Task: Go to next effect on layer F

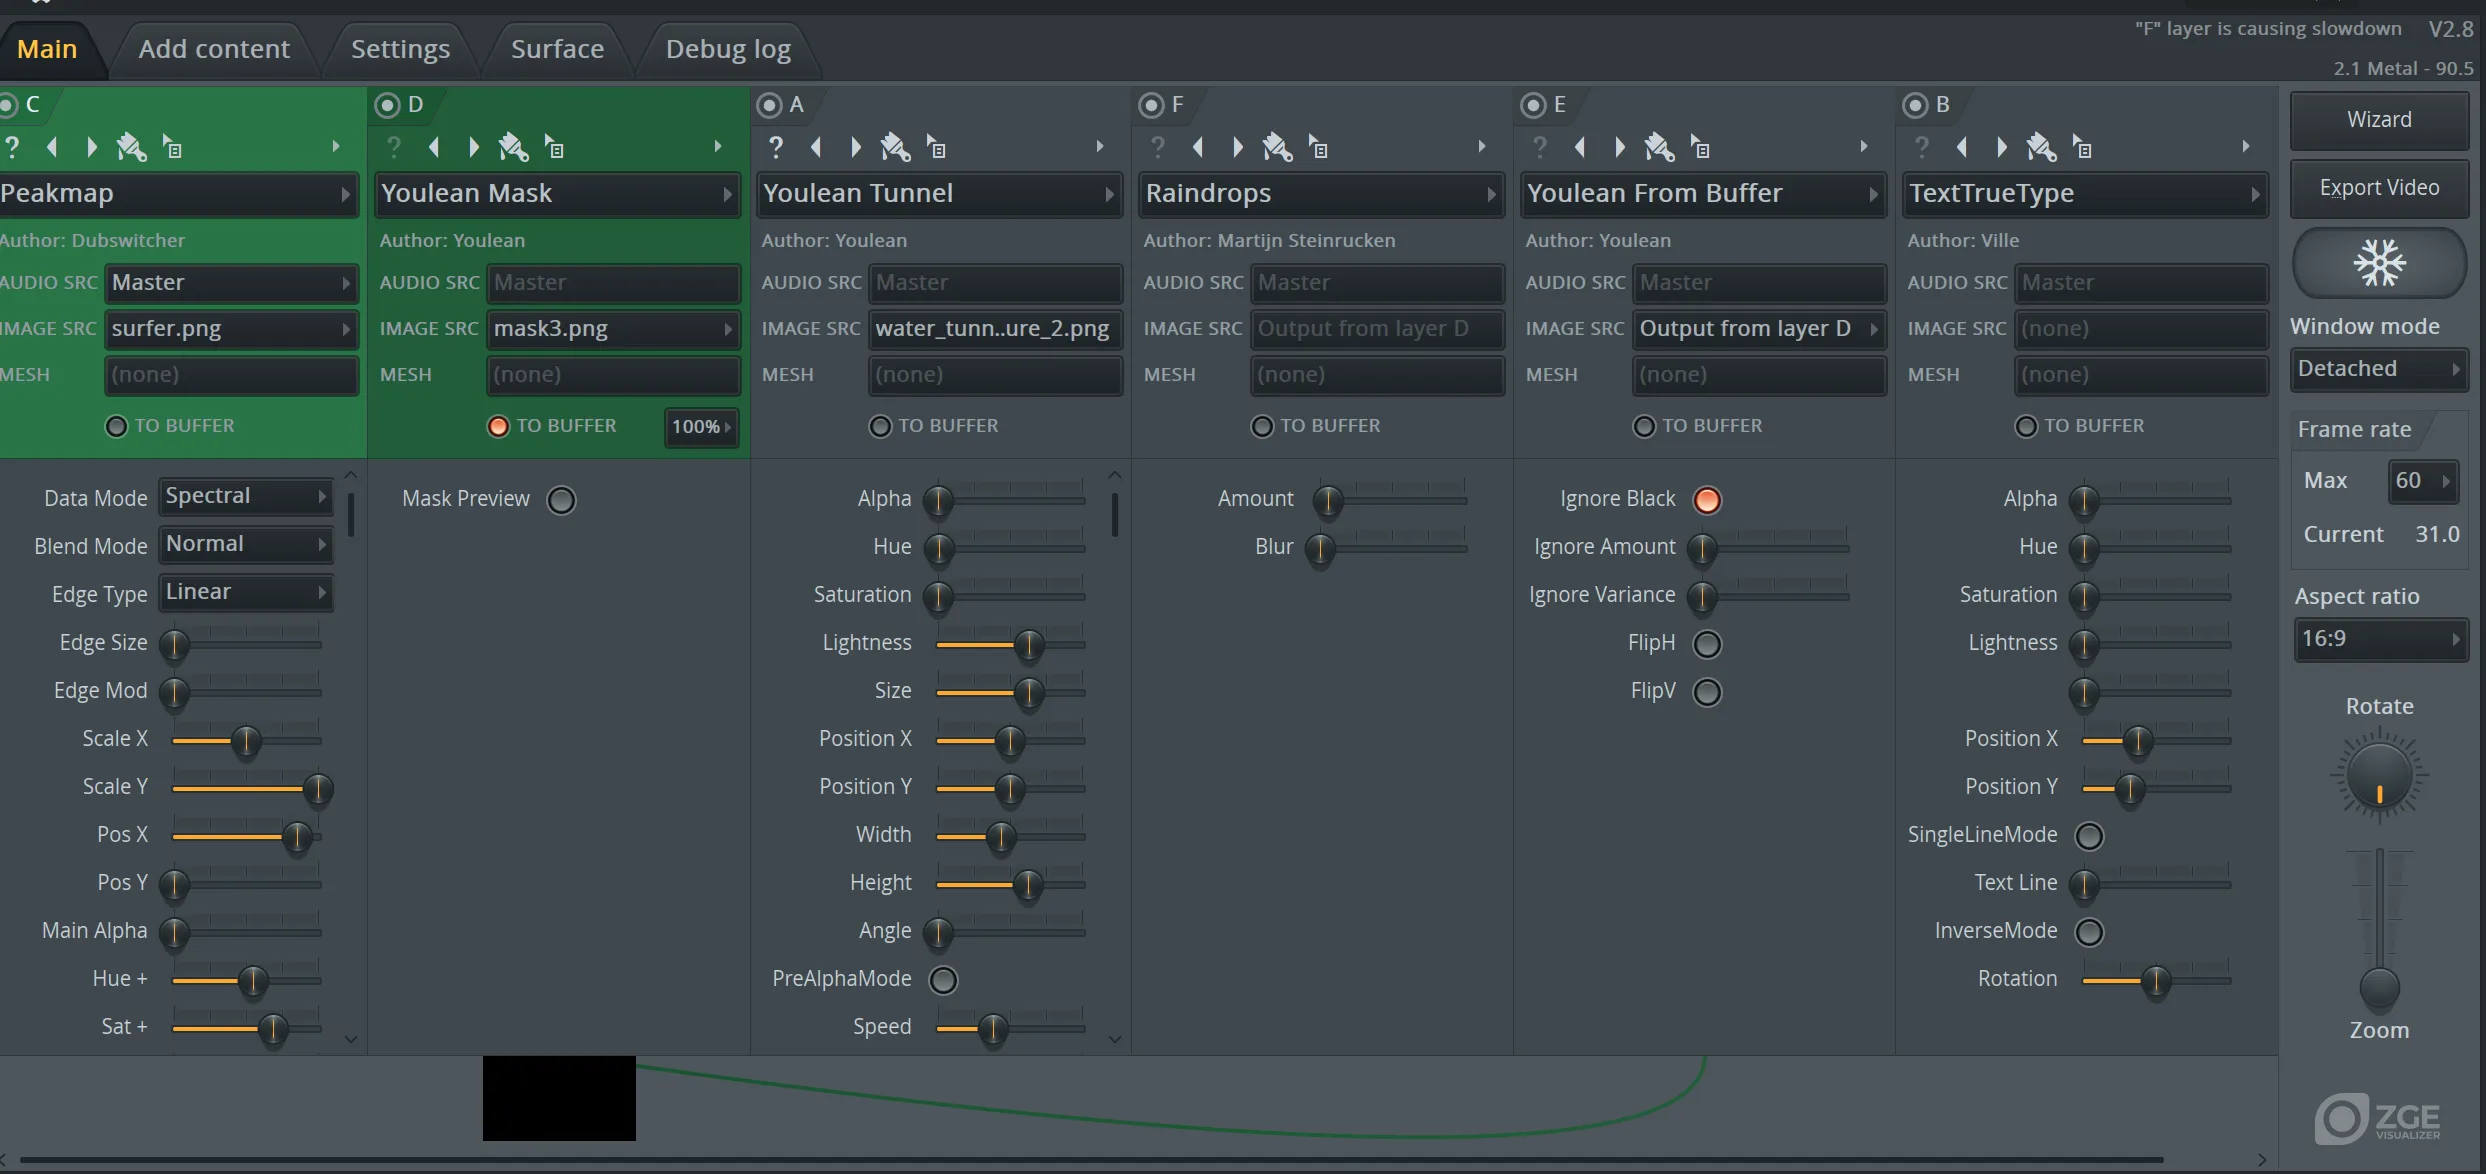Action: [x=1237, y=147]
